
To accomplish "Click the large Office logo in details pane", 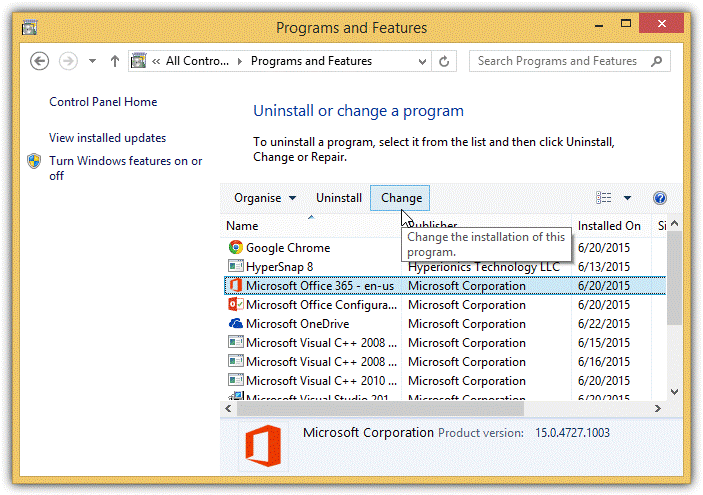I will [x=264, y=446].
